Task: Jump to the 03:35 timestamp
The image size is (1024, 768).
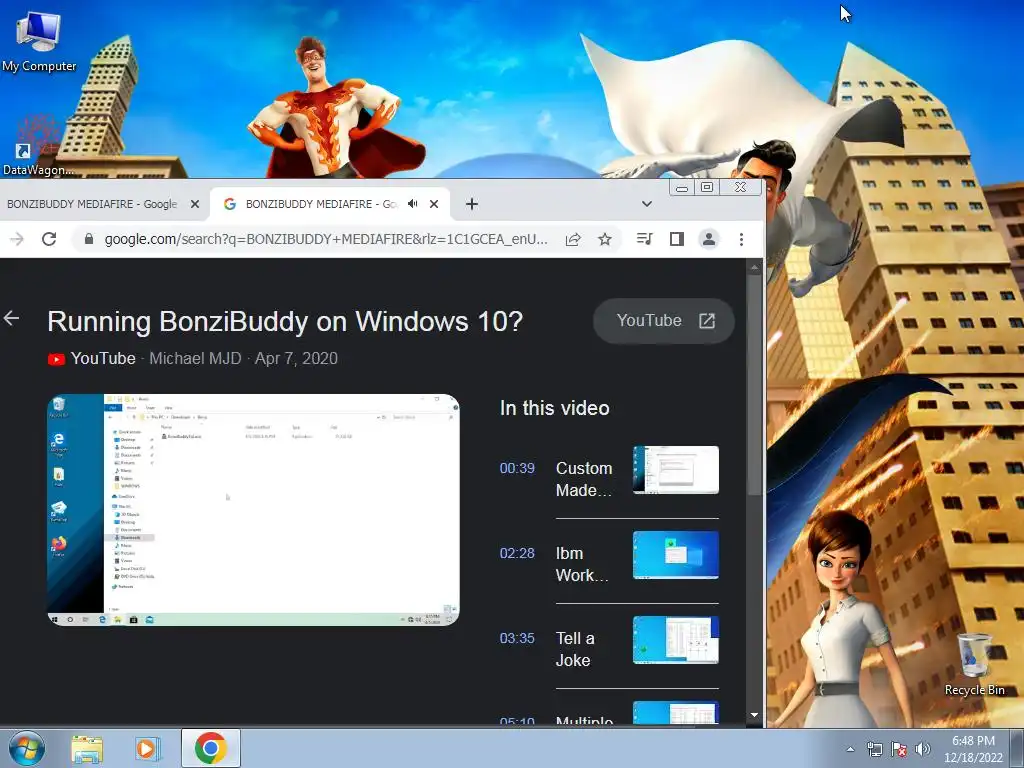Action: point(517,638)
